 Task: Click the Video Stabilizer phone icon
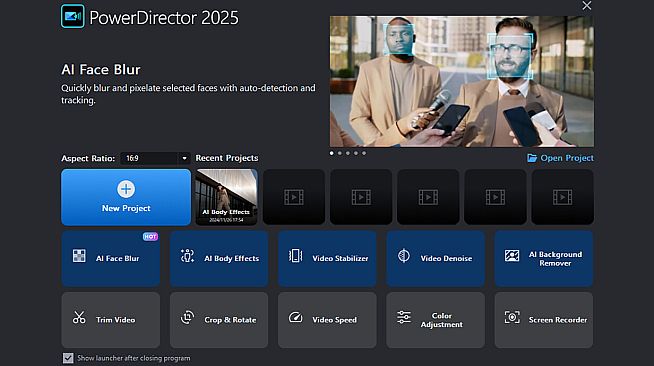[295, 256]
